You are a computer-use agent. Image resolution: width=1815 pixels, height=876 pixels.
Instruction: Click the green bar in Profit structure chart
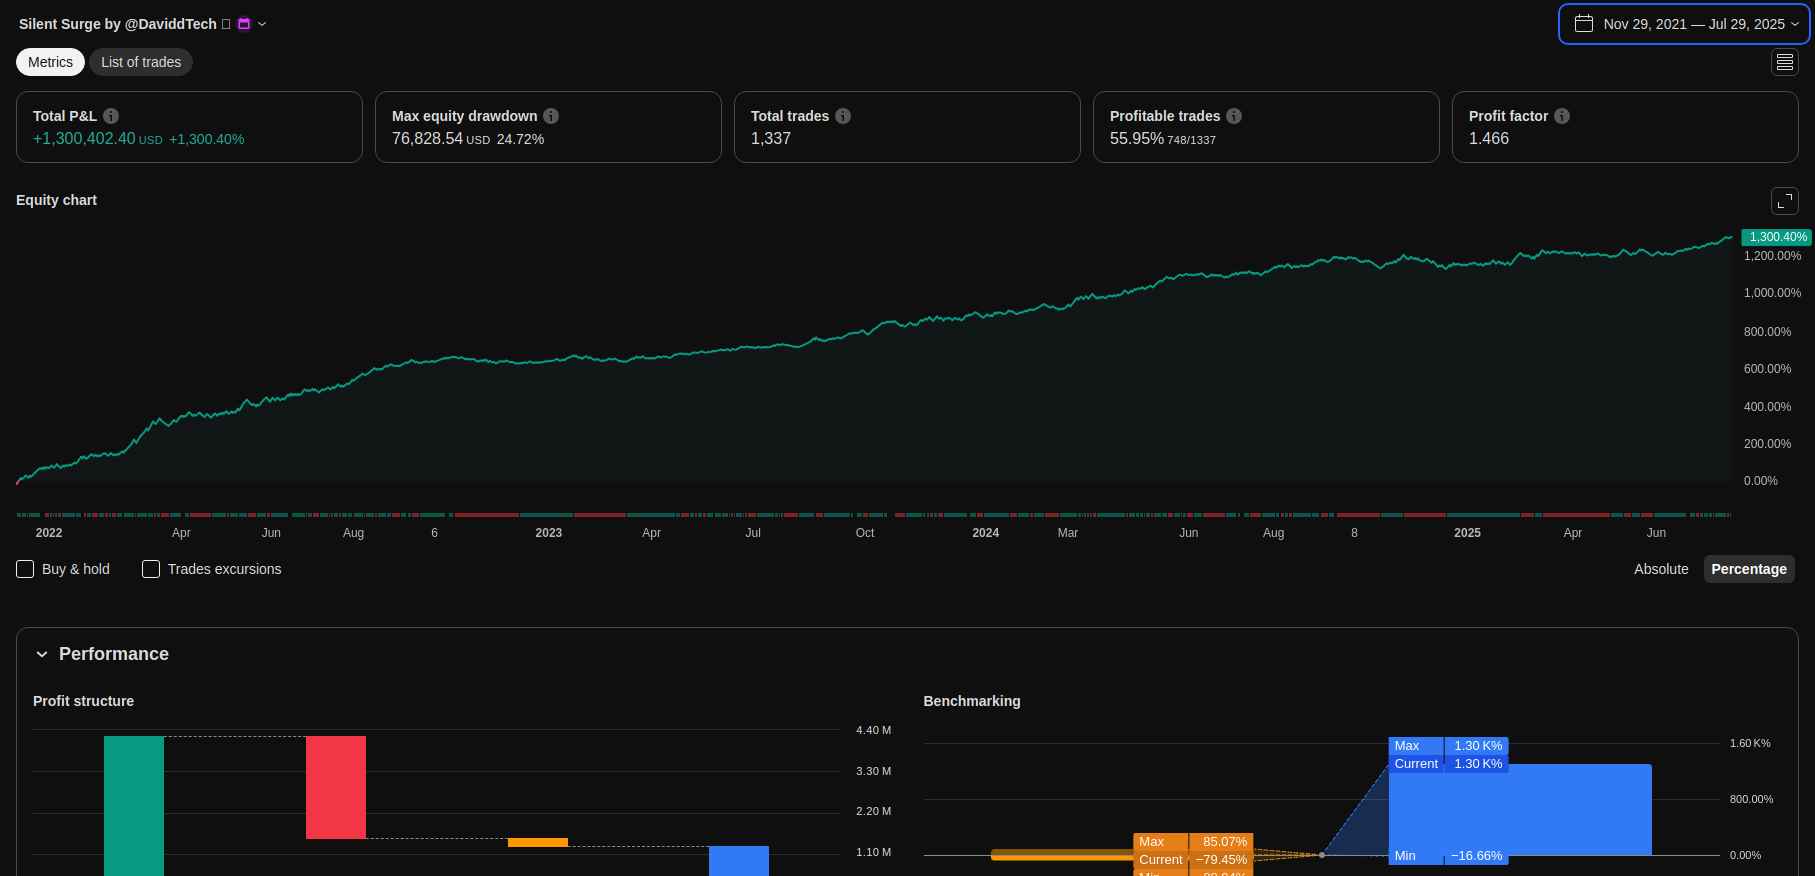134,805
